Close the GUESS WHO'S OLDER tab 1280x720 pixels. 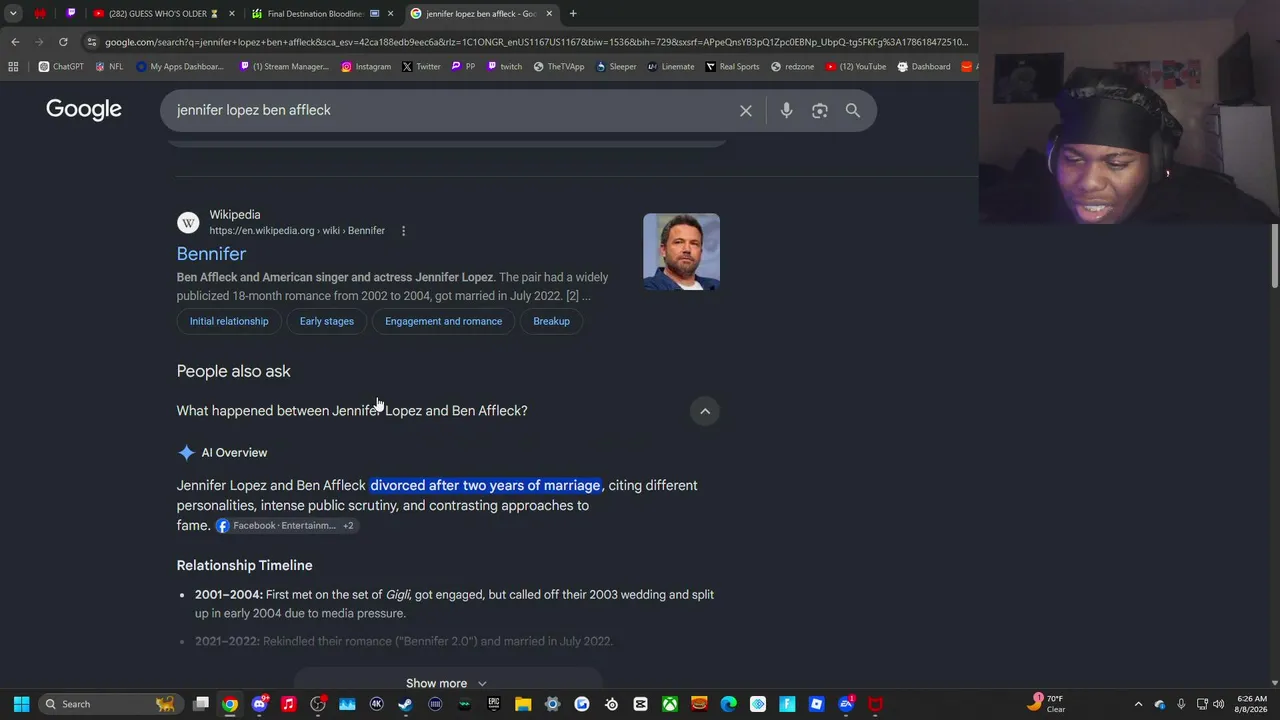(x=232, y=14)
